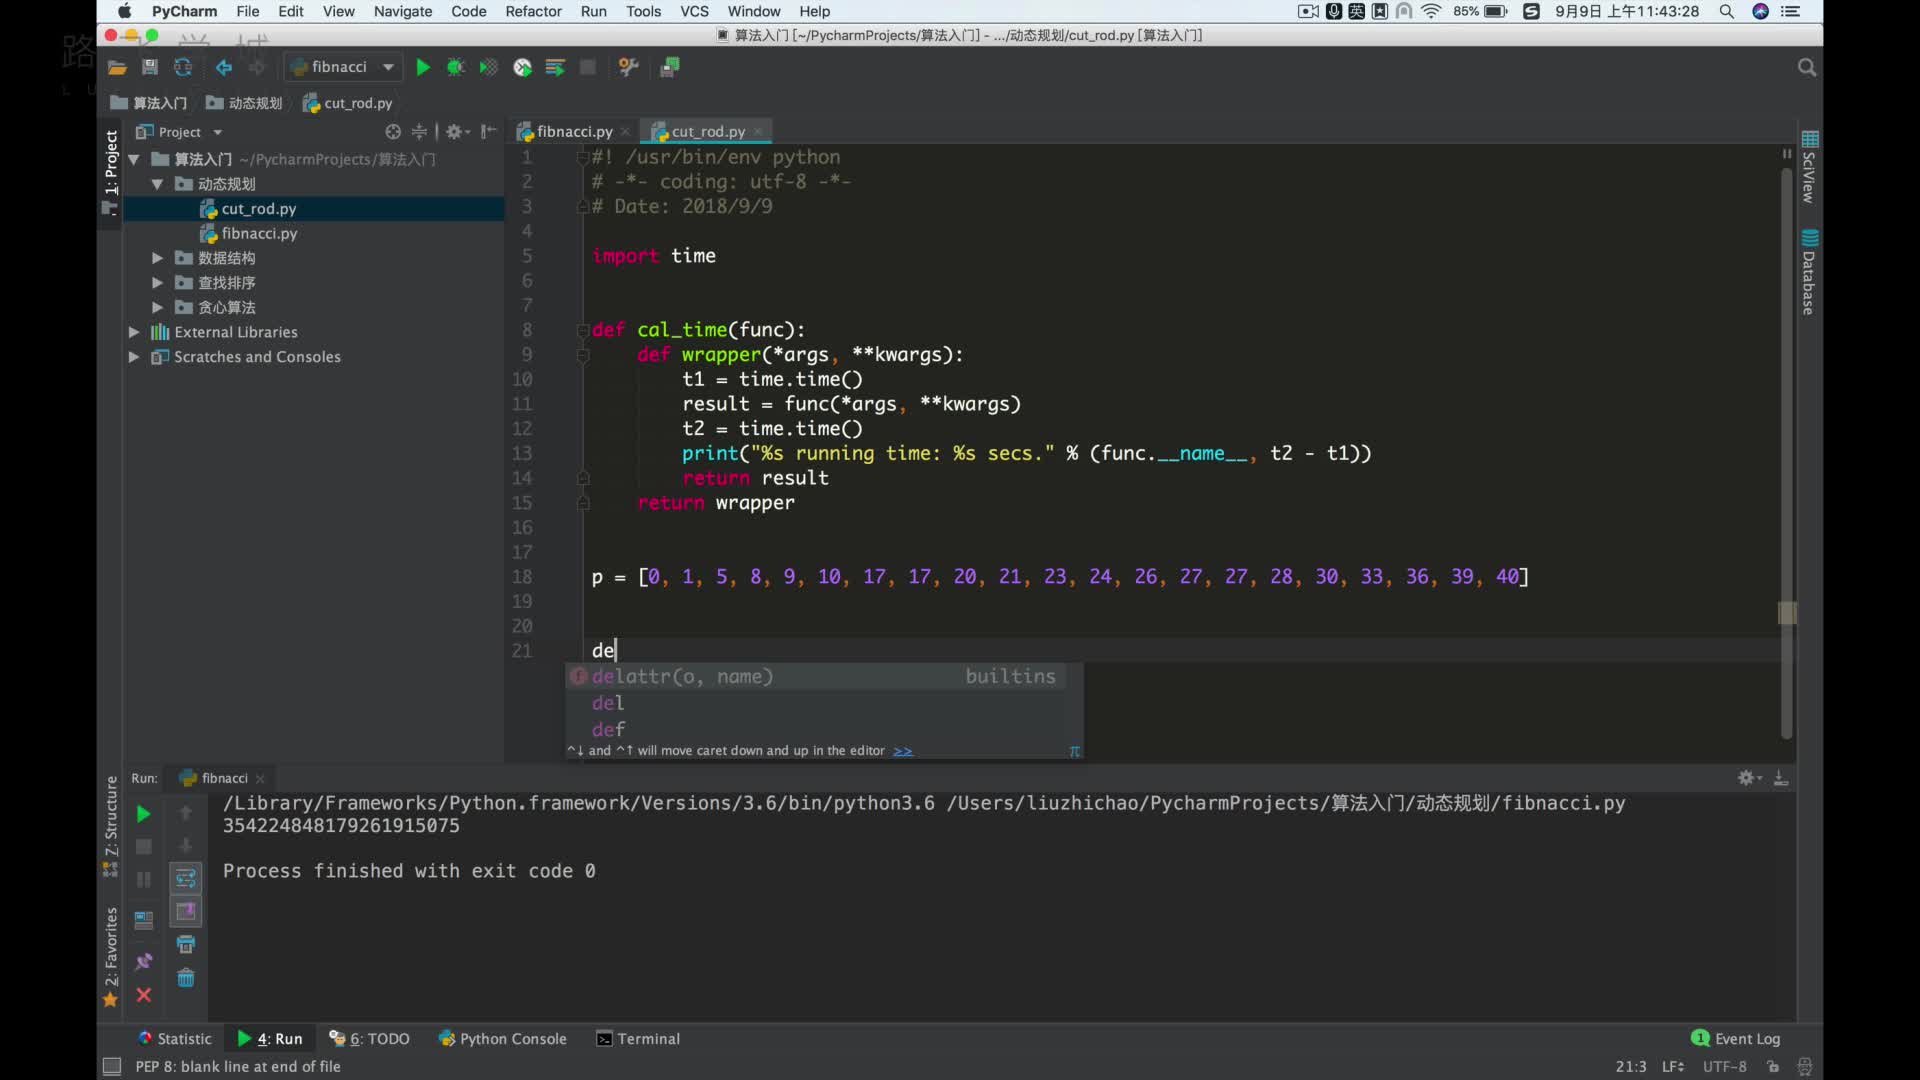Open fibnacci run configuration dropdown
Screen dimensions: 1920x1080
pyautogui.click(x=343, y=67)
